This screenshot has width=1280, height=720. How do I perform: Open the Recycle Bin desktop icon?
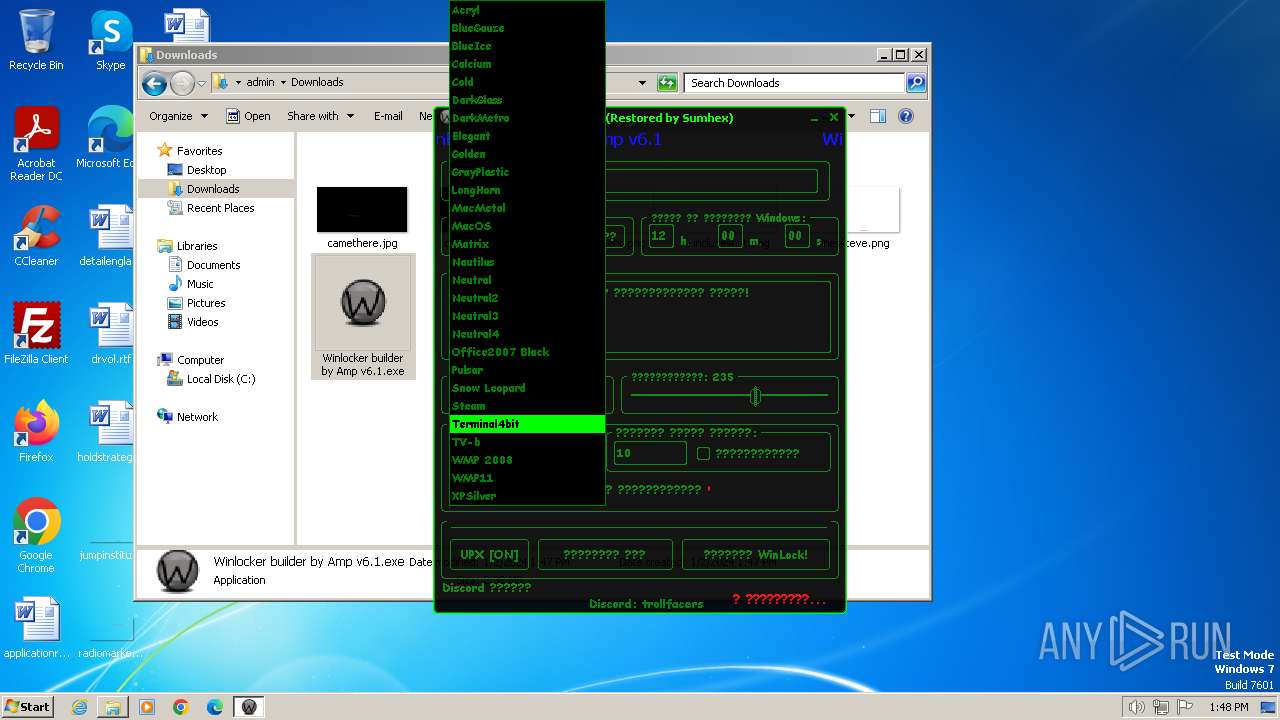(x=36, y=40)
